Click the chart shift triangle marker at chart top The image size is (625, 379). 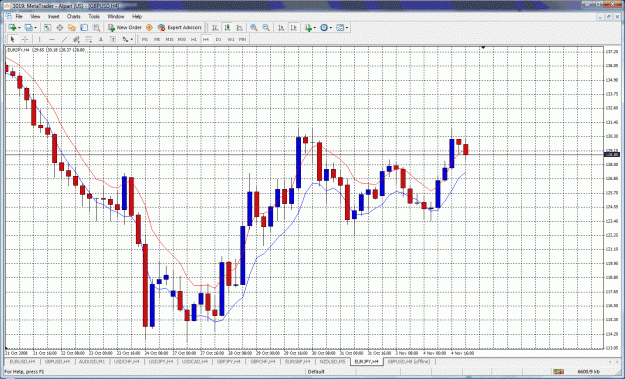[483, 47]
